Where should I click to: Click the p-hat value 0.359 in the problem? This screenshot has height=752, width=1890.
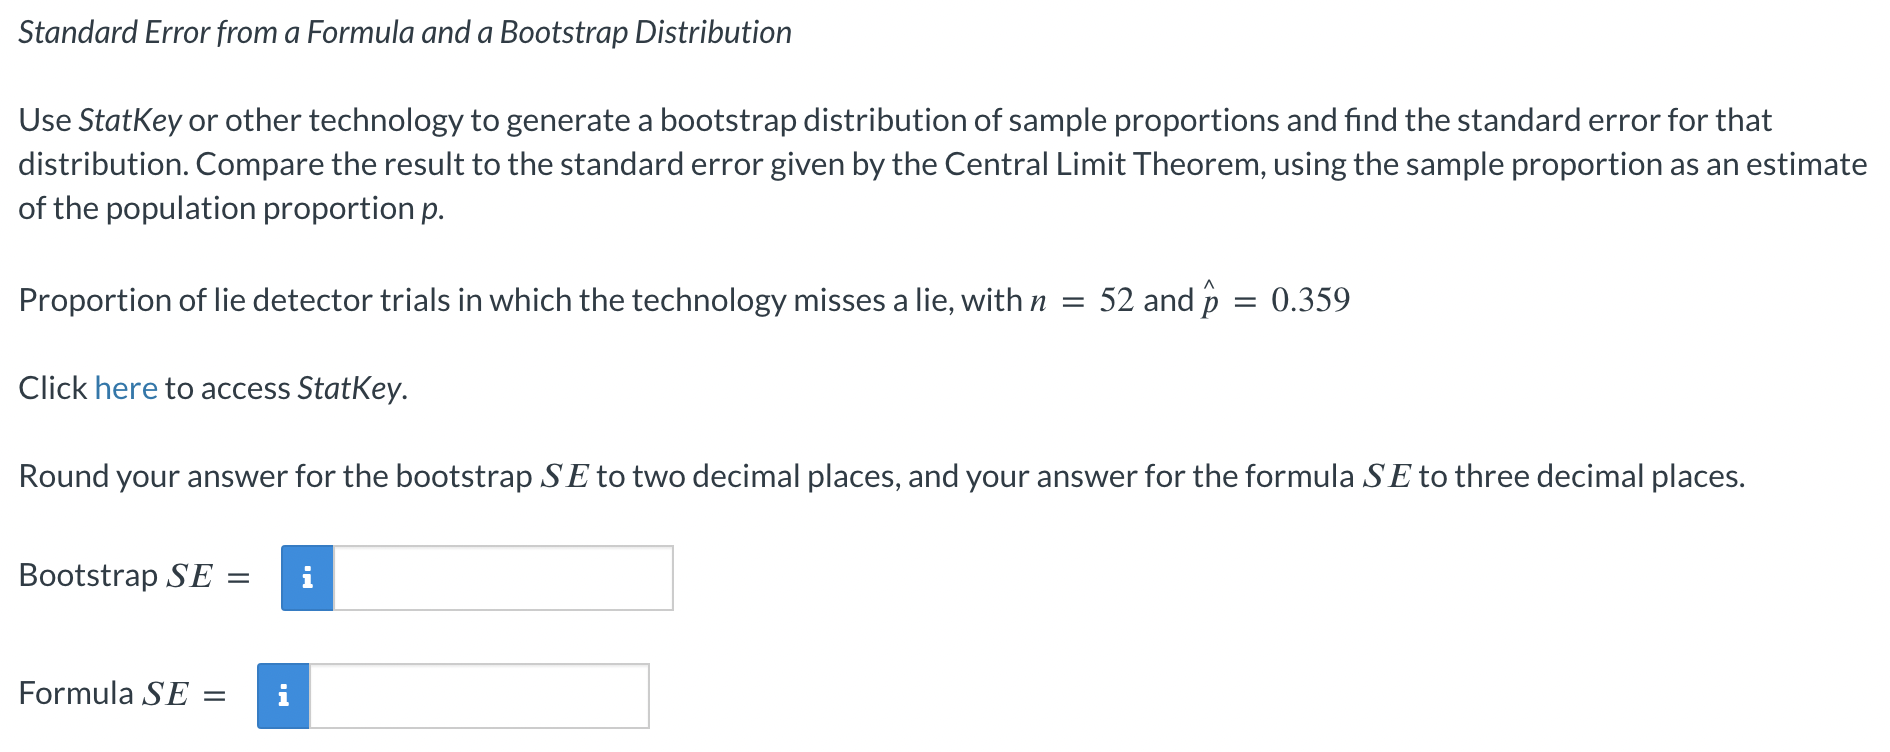[1312, 298]
